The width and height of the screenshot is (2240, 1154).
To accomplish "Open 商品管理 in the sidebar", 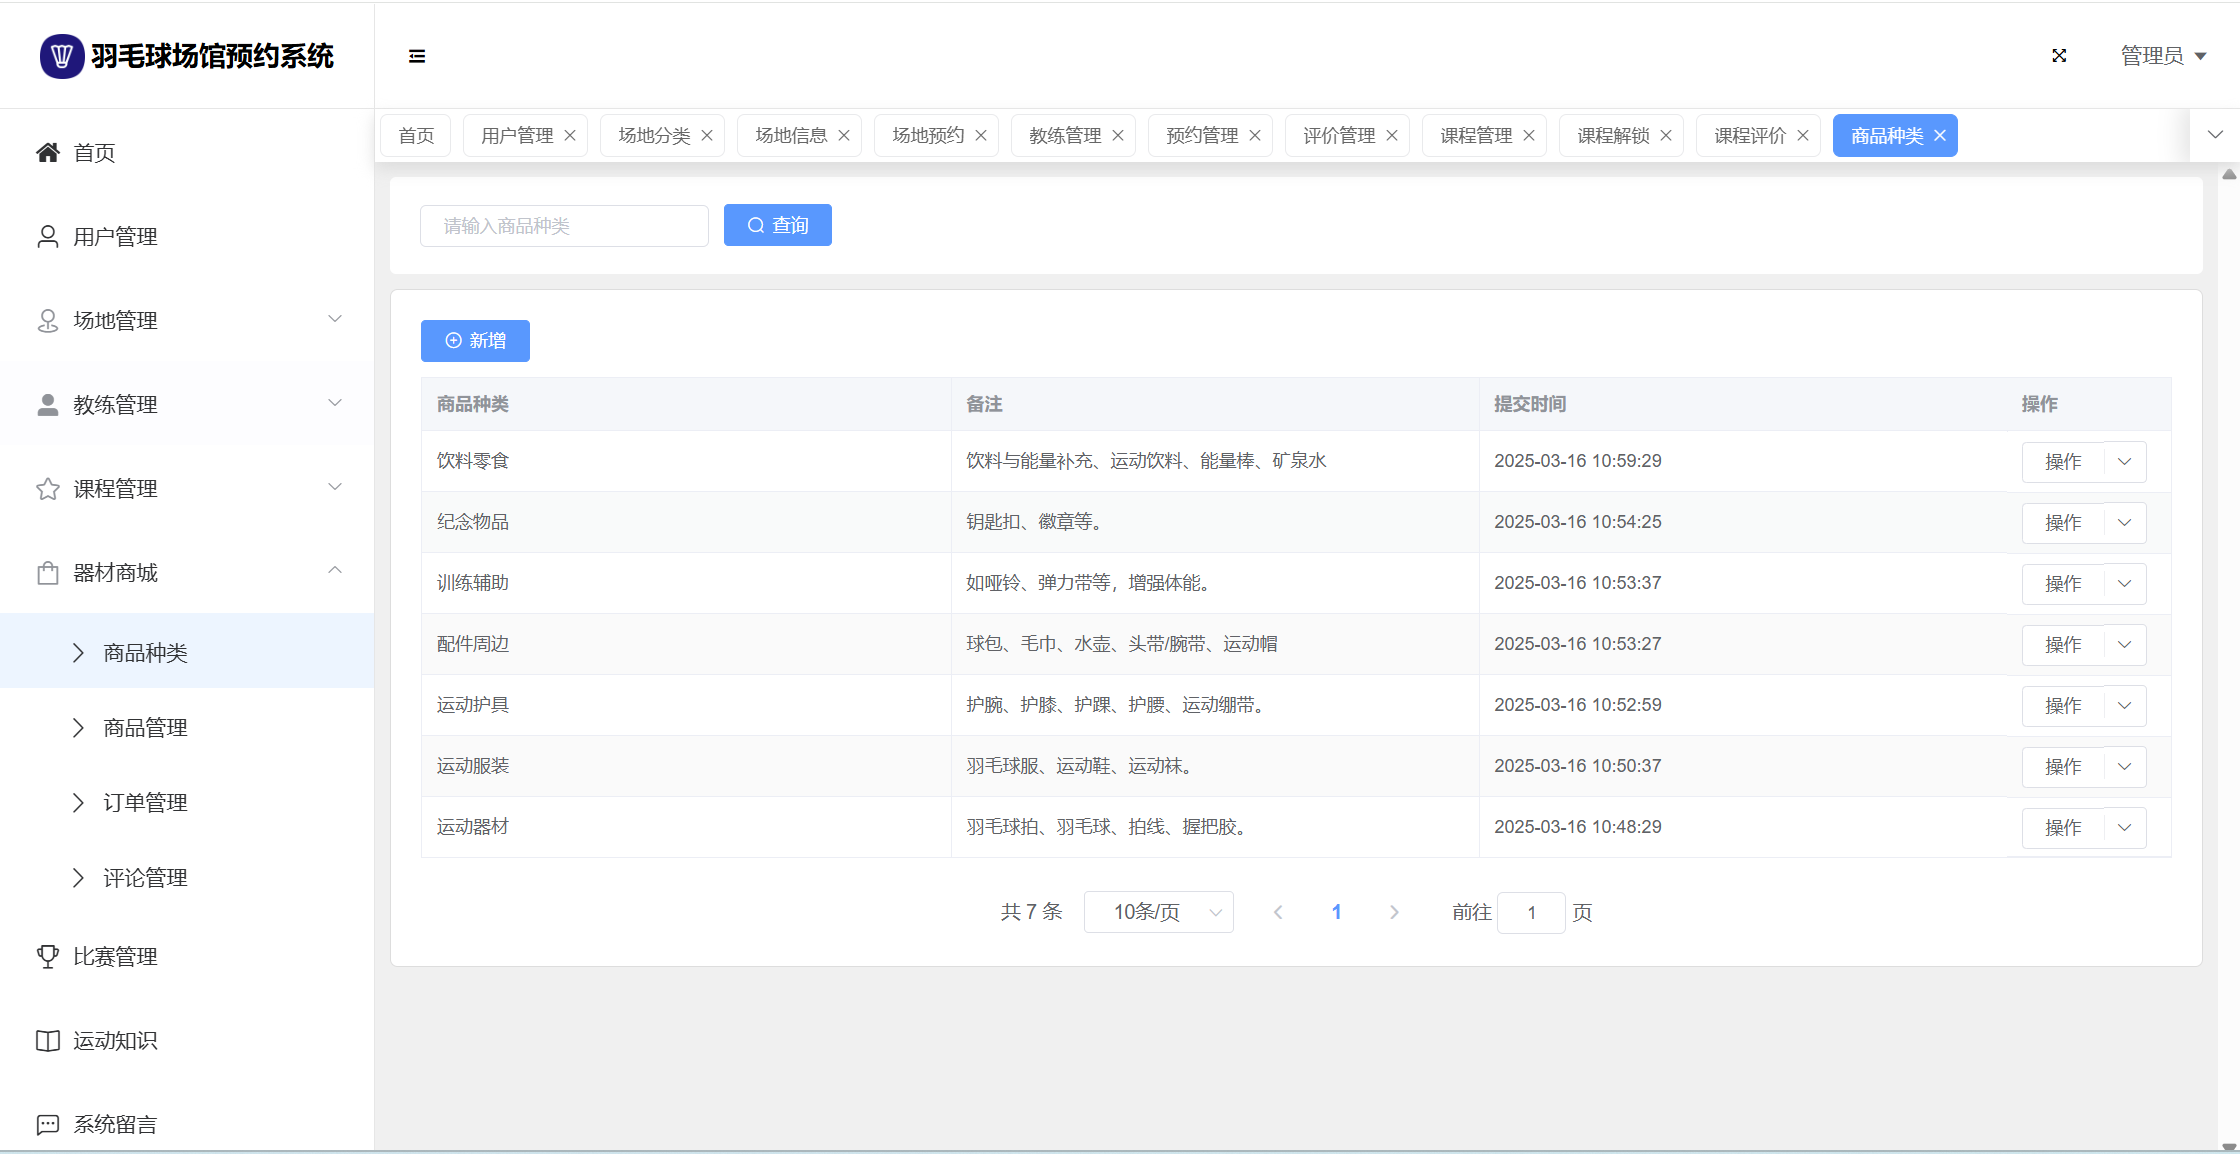I will [x=146, y=728].
